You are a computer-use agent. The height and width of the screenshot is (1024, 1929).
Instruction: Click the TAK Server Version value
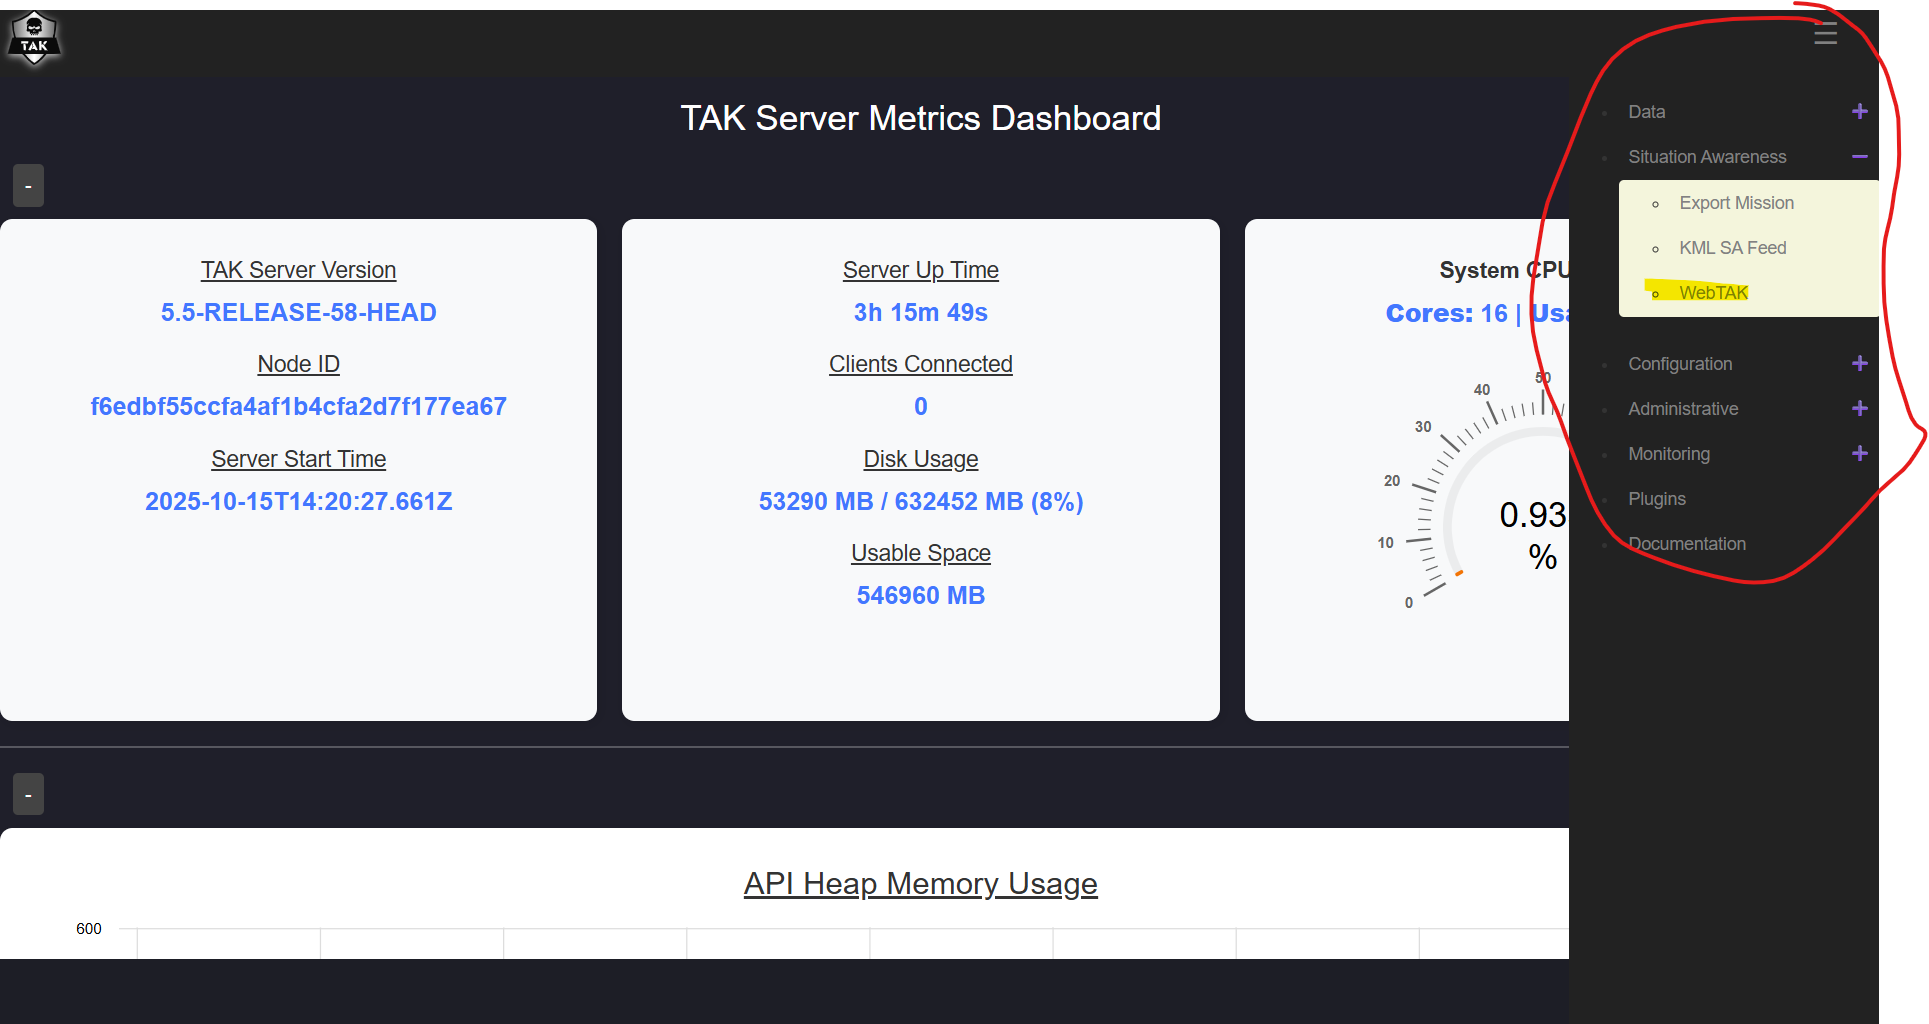298,313
